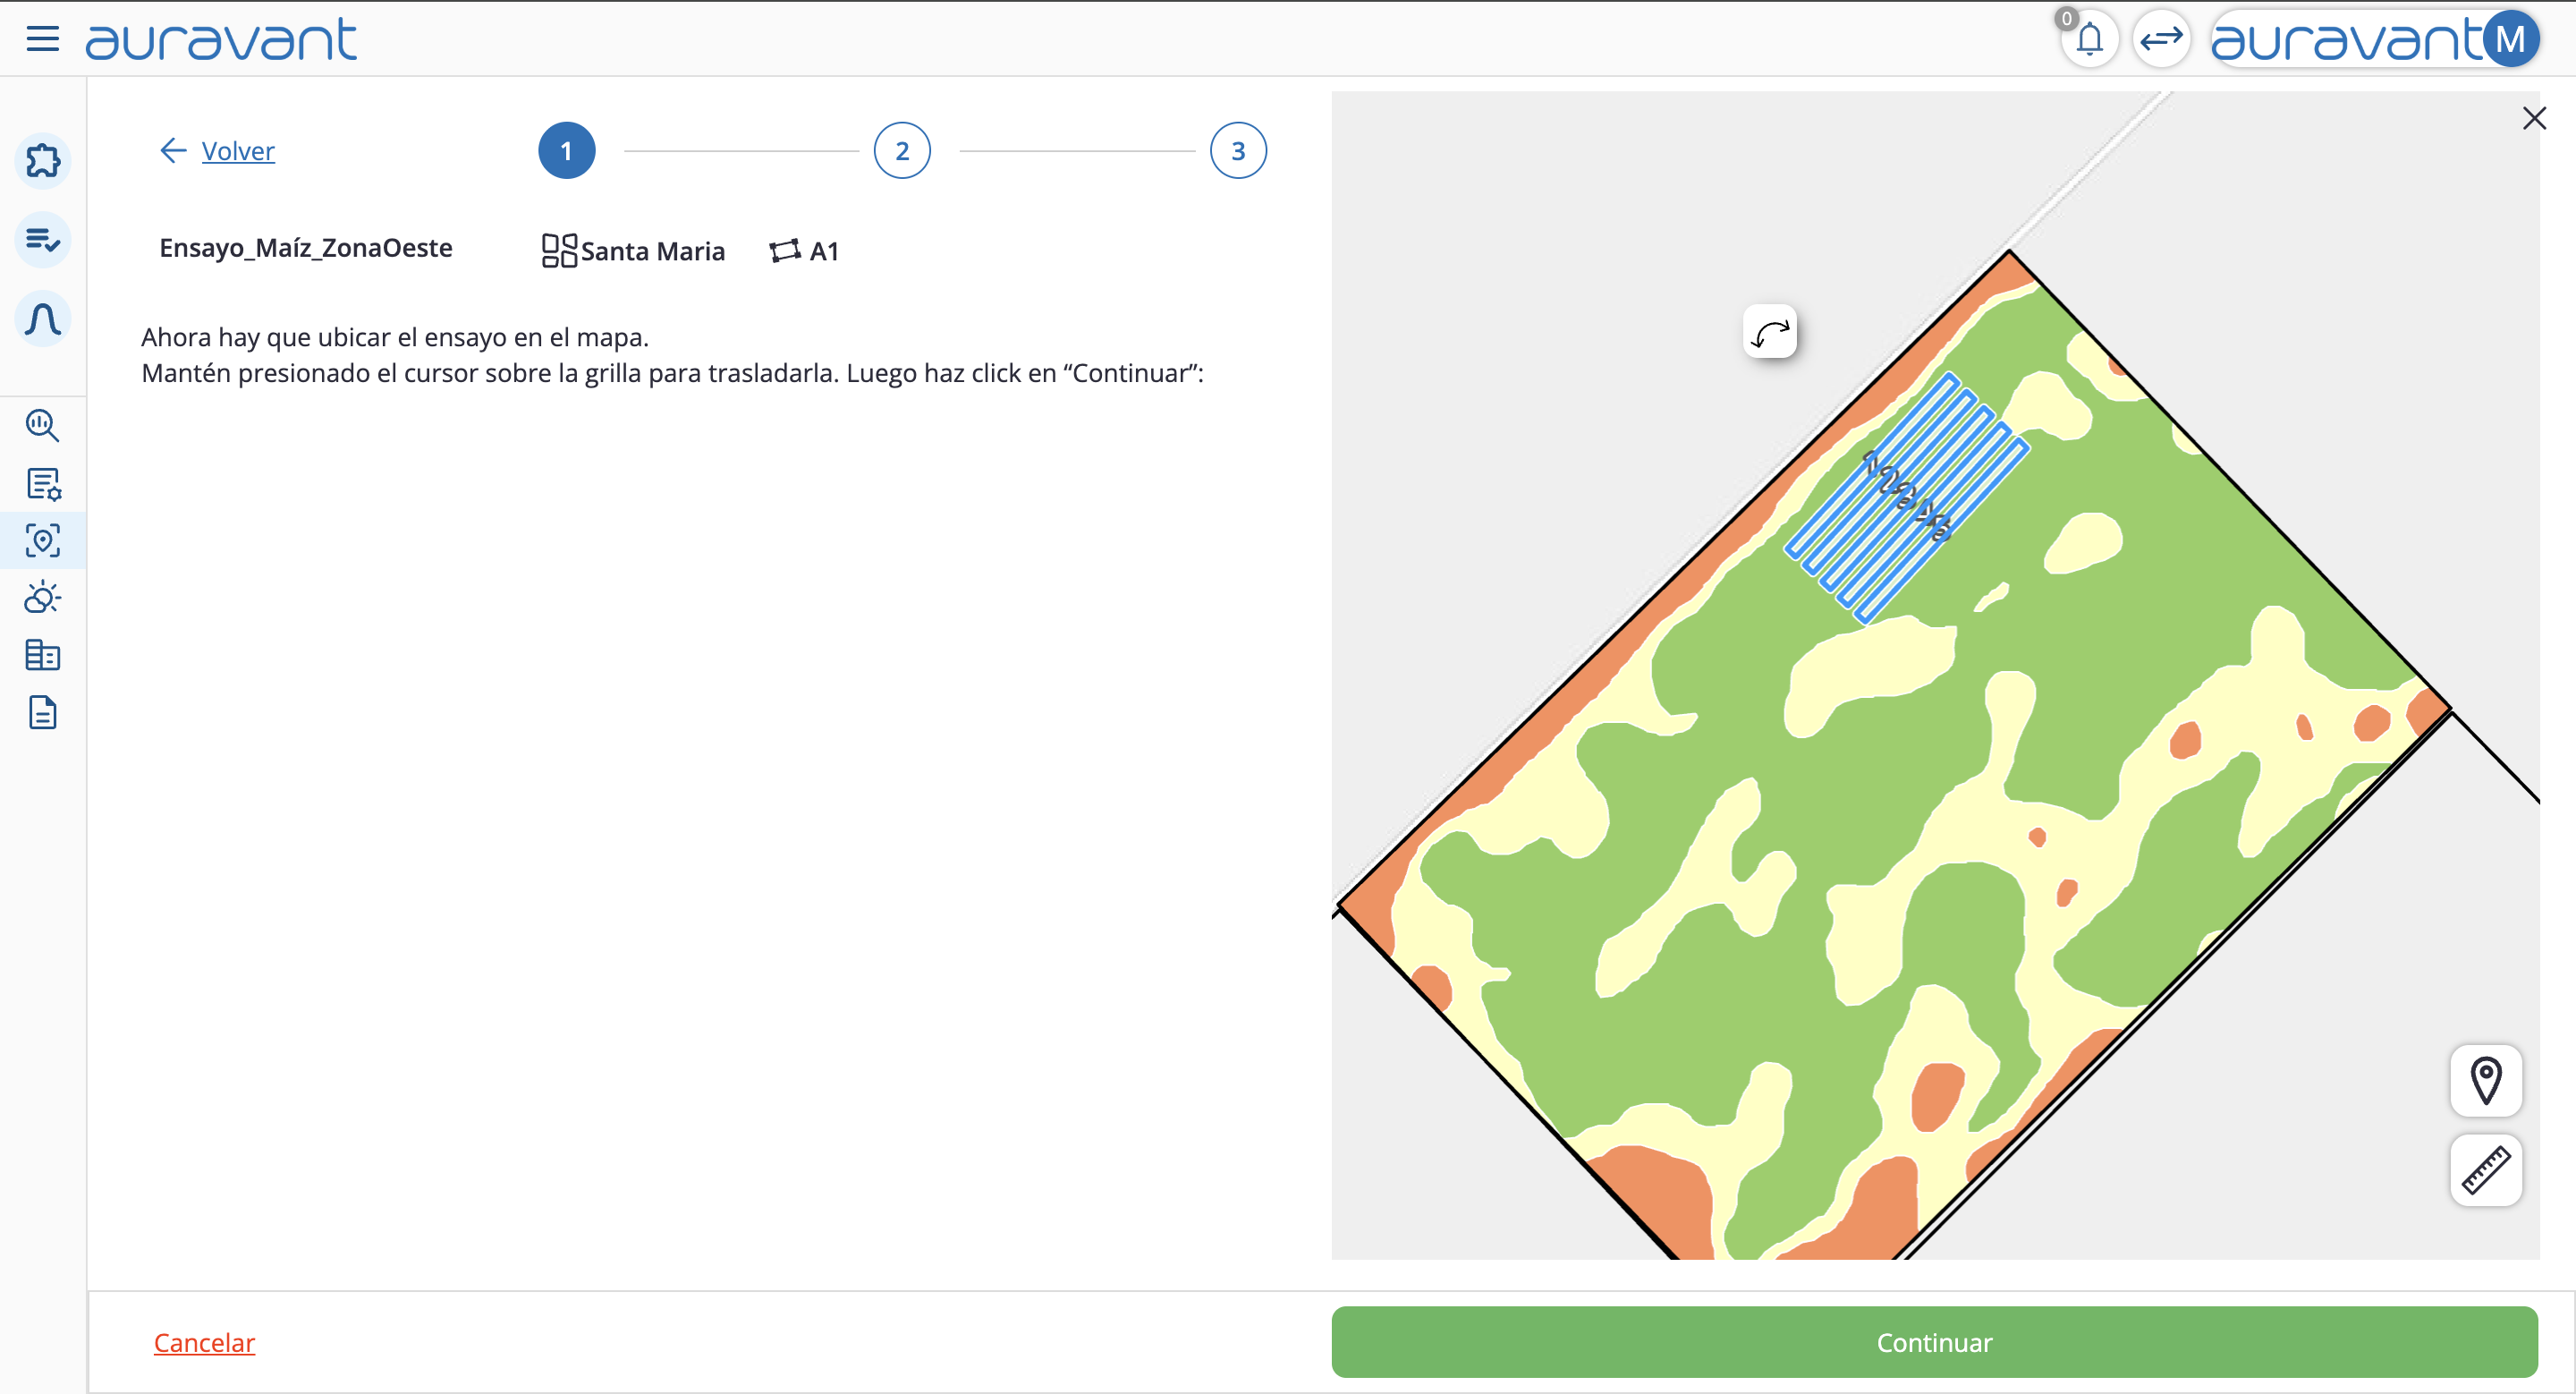
Task: Click the notifications bell icon
Action: [2089, 40]
